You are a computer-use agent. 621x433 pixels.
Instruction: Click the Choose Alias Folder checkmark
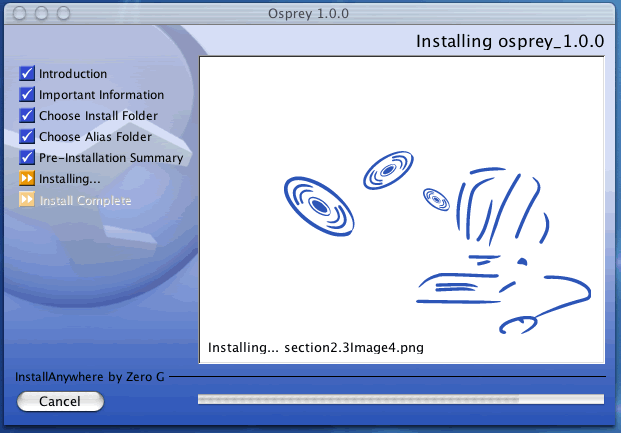point(27,137)
